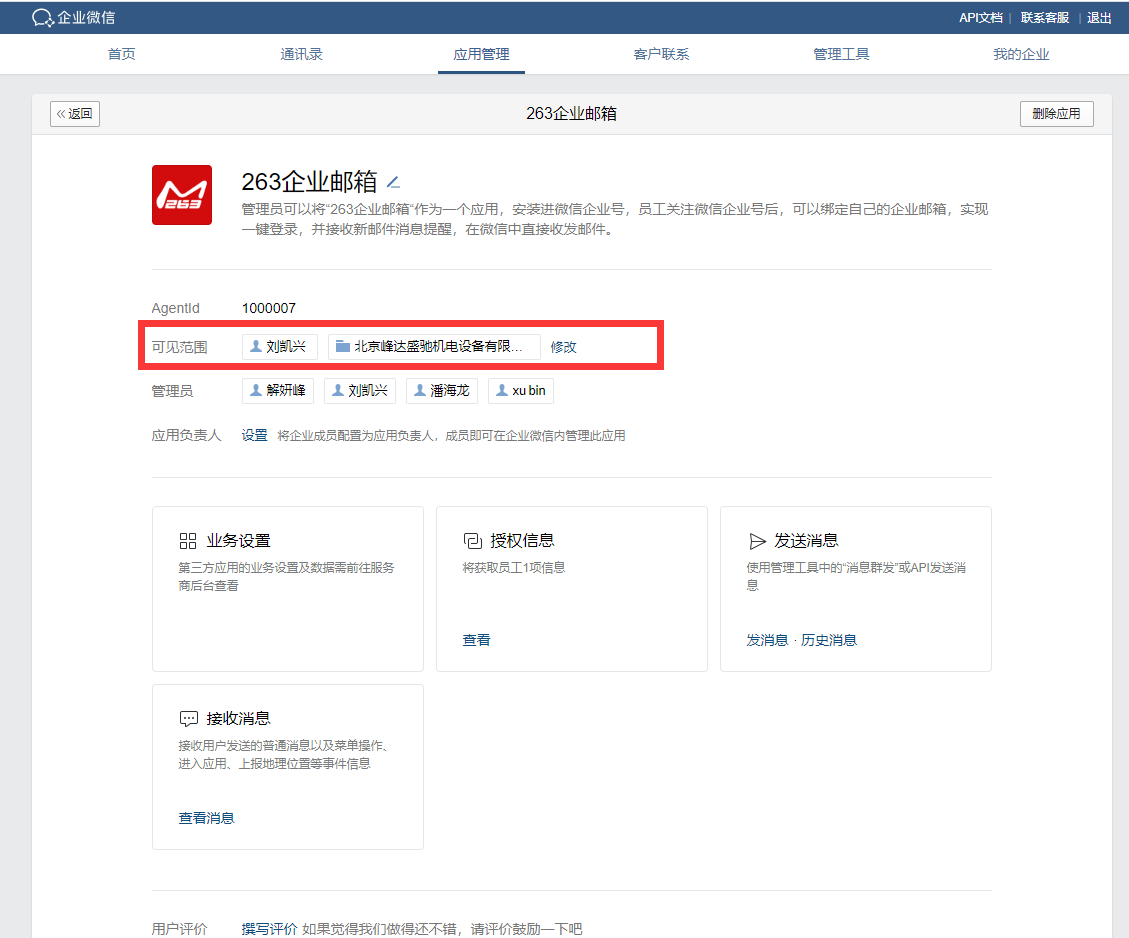This screenshot has width=1129, height=938.
Task: Select the 应用管理 tab
Action: tap(482, 54)
